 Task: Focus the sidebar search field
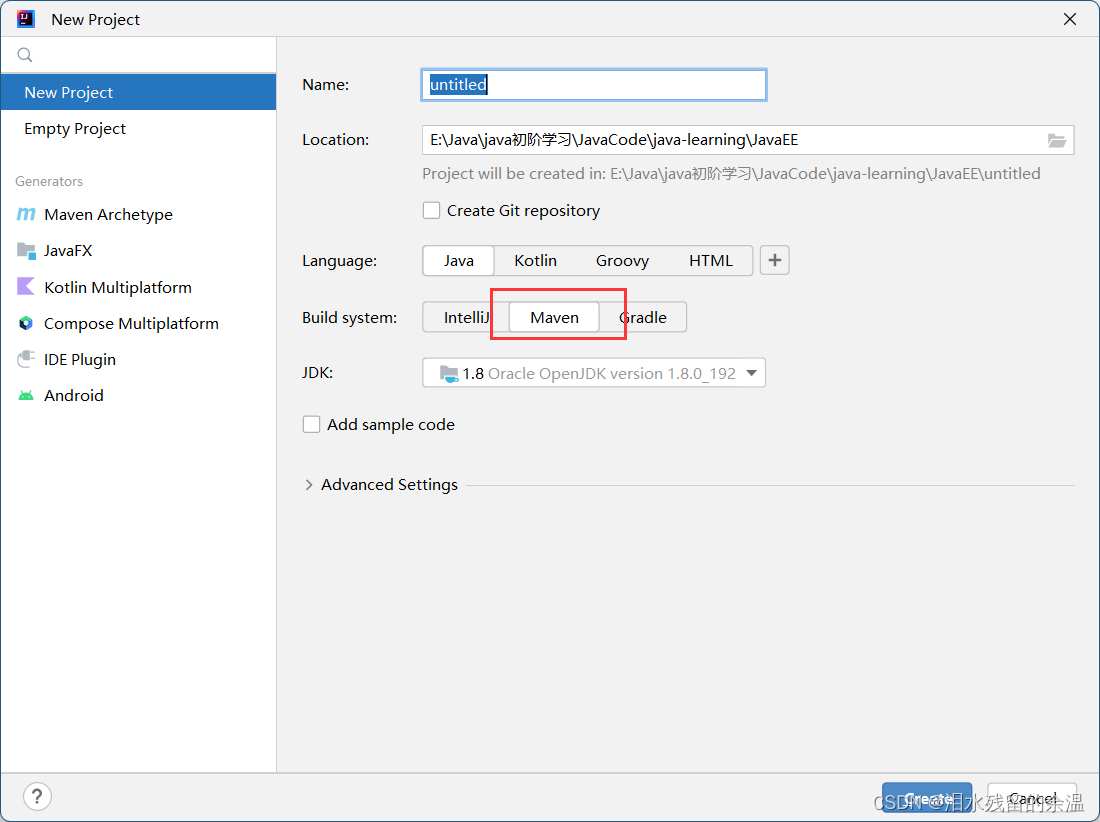138,55
